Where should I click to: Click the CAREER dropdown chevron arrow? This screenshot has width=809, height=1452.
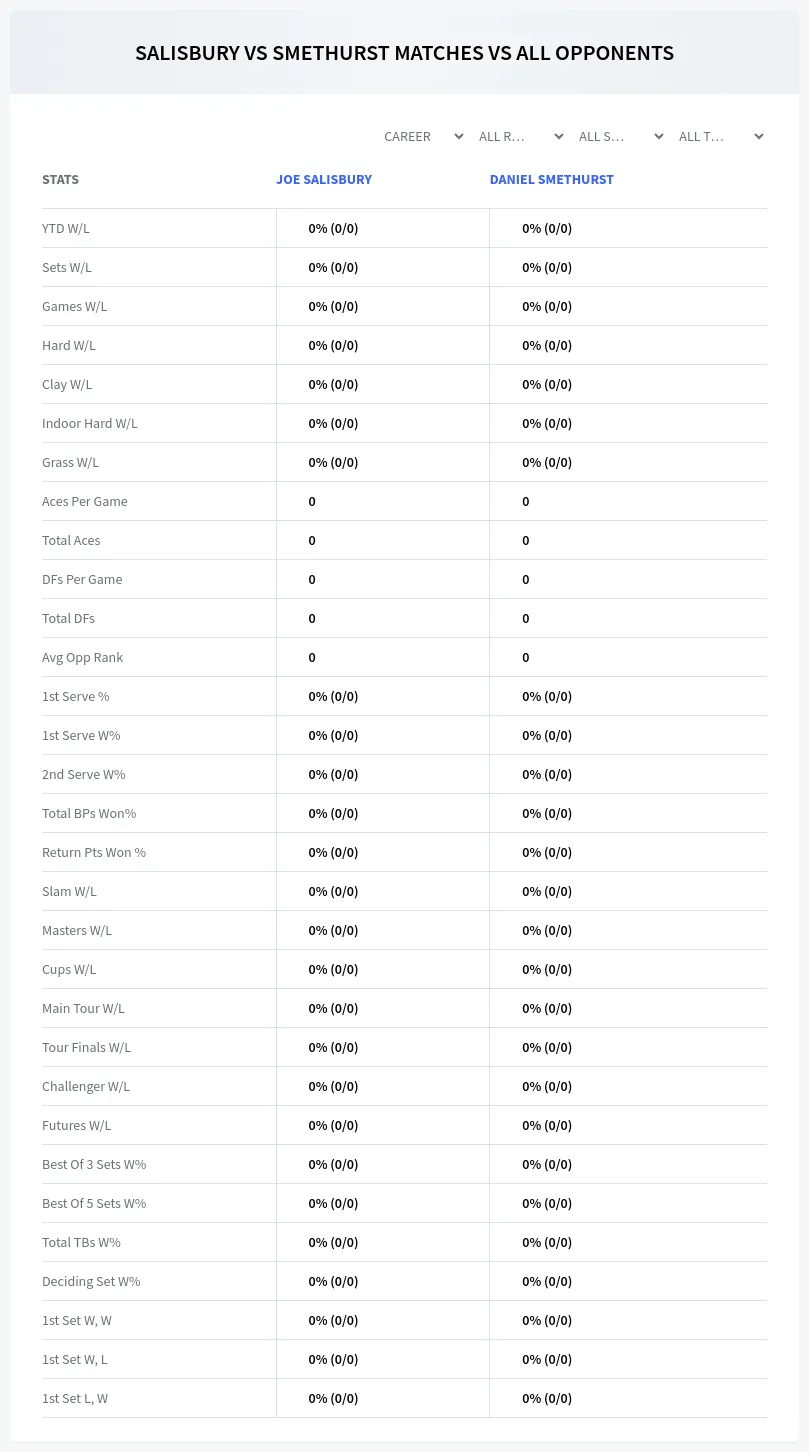point(458,137)
